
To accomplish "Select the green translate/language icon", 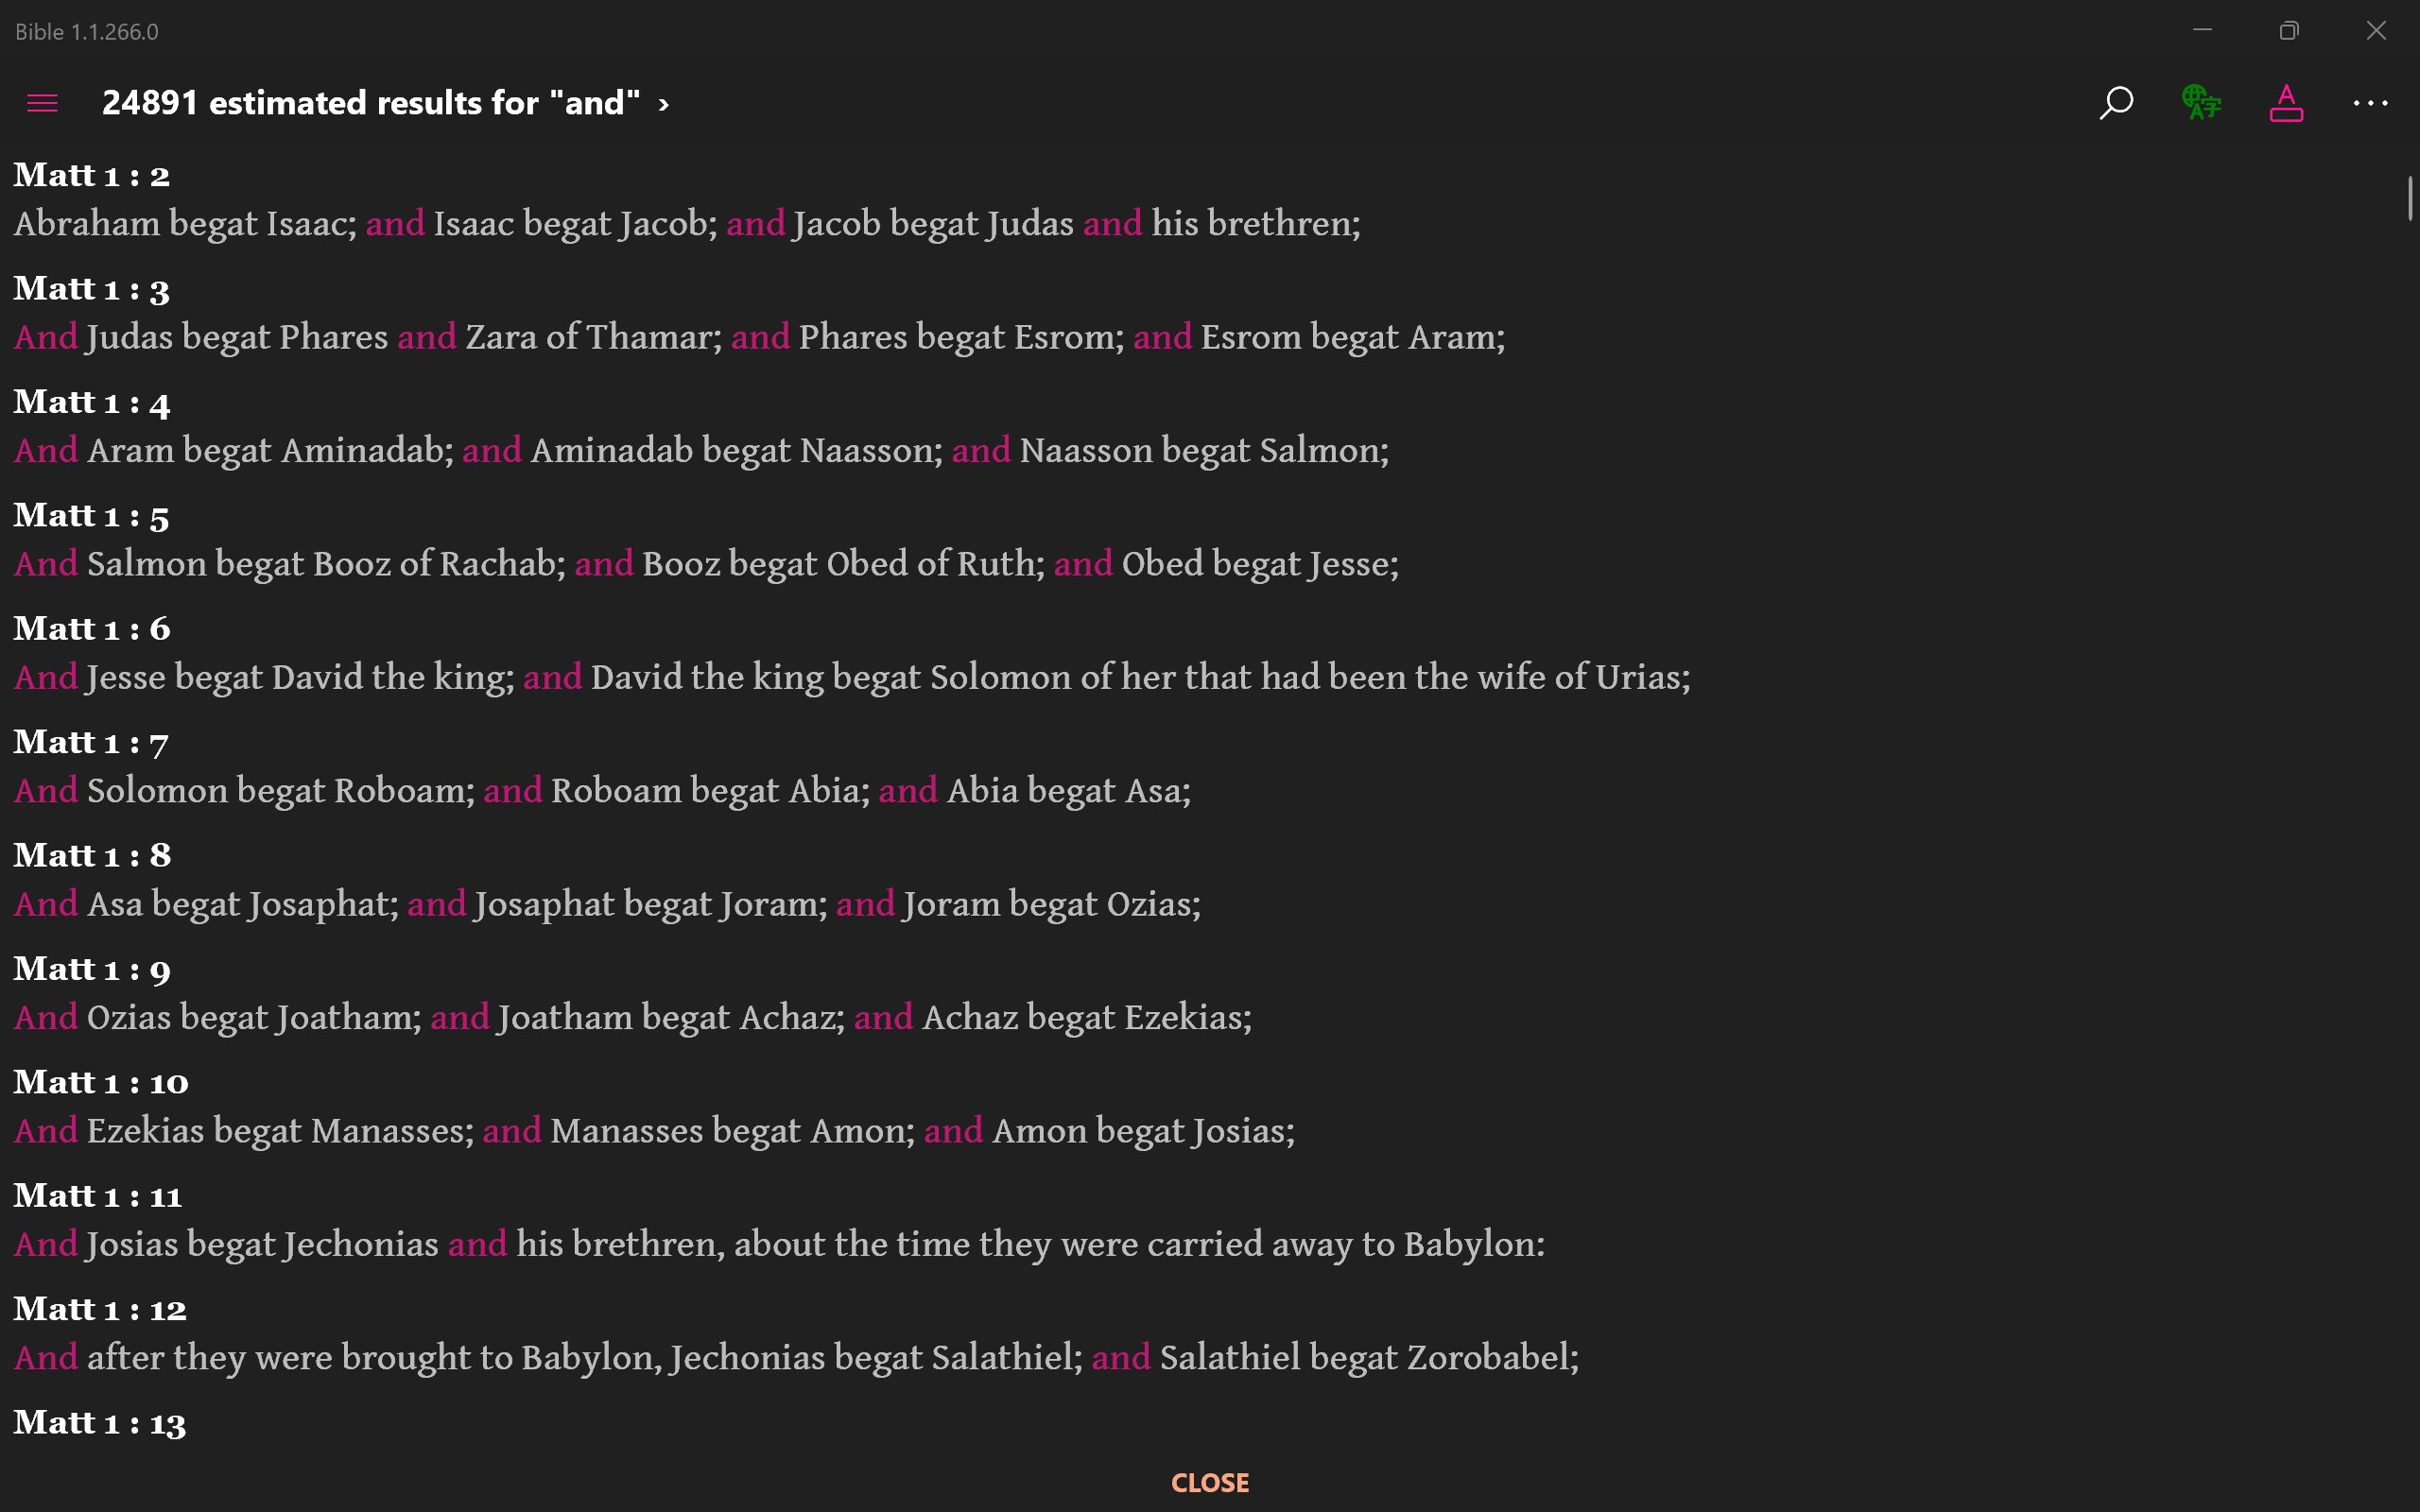I will (2200, 103).
